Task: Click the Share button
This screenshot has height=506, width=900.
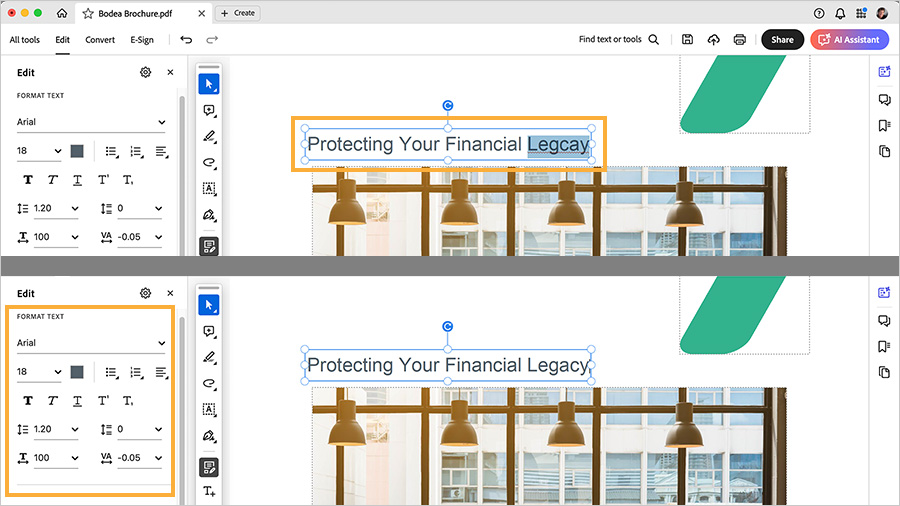Action: (782, 40)
